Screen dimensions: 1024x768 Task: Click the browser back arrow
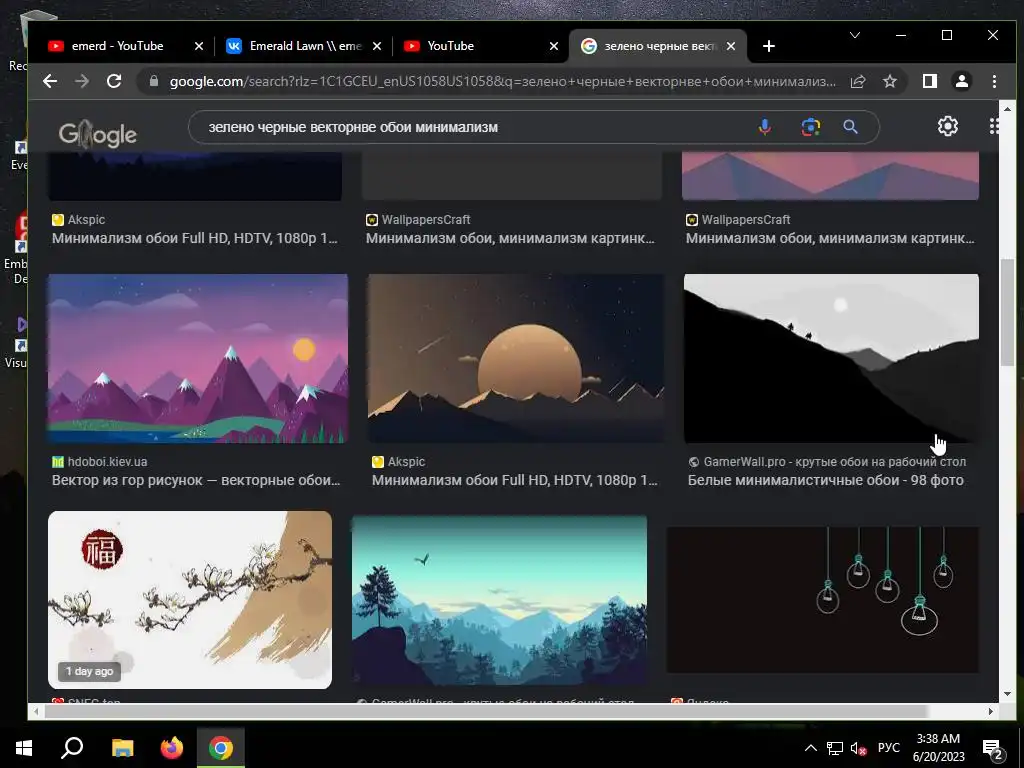tap(50, 81)
